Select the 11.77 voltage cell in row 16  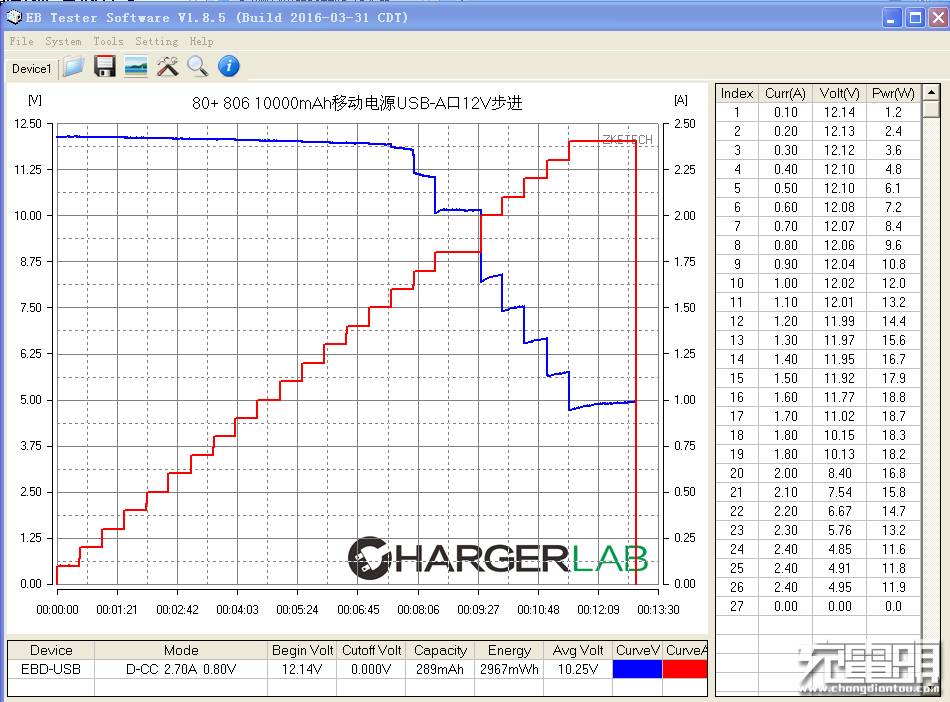(x=839, y=397)
